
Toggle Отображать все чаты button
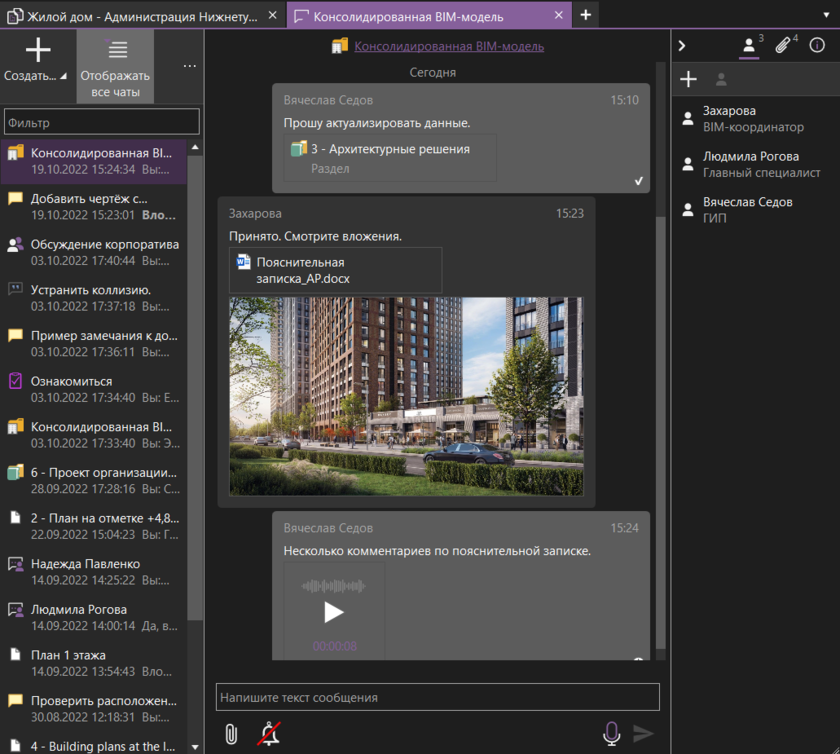116,66
